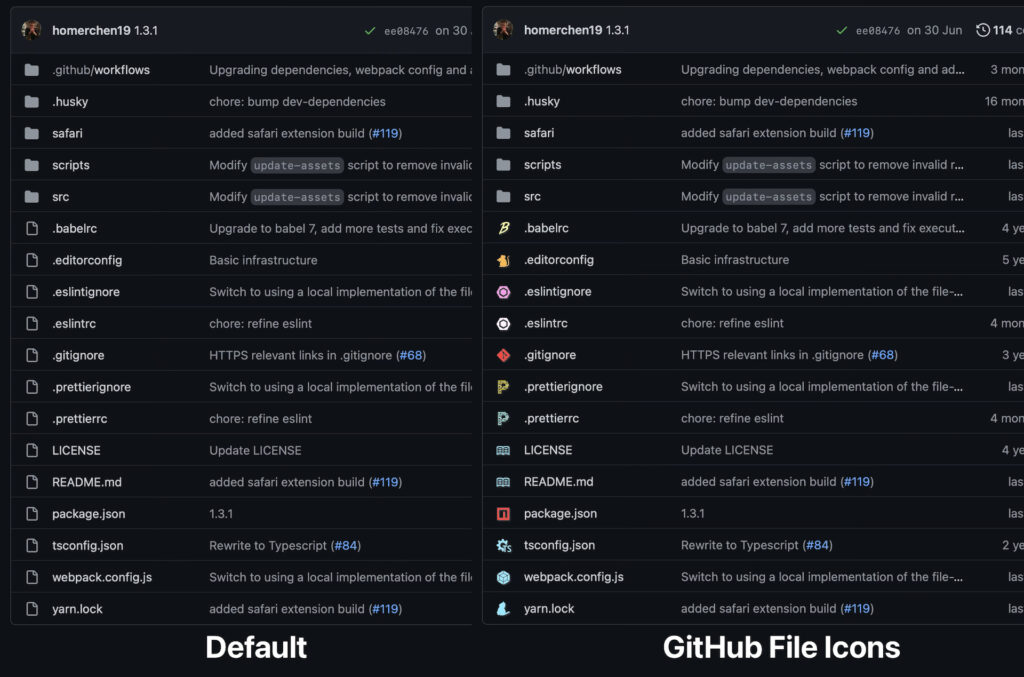
Task: Click the webpack icon next to webpack.config.js
Action: click(x=503, y=577)
